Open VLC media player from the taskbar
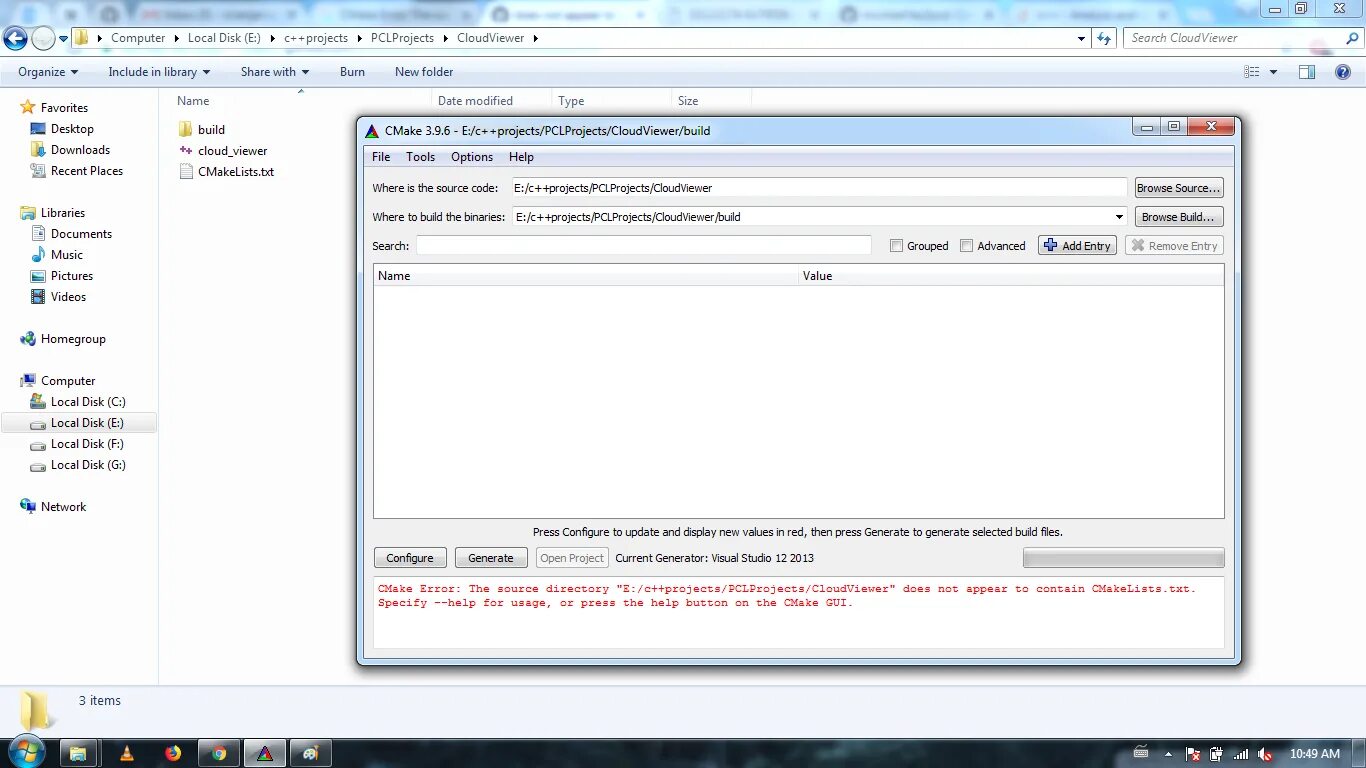This screenshot has width=1366, height=768. [x=126, y=753]
